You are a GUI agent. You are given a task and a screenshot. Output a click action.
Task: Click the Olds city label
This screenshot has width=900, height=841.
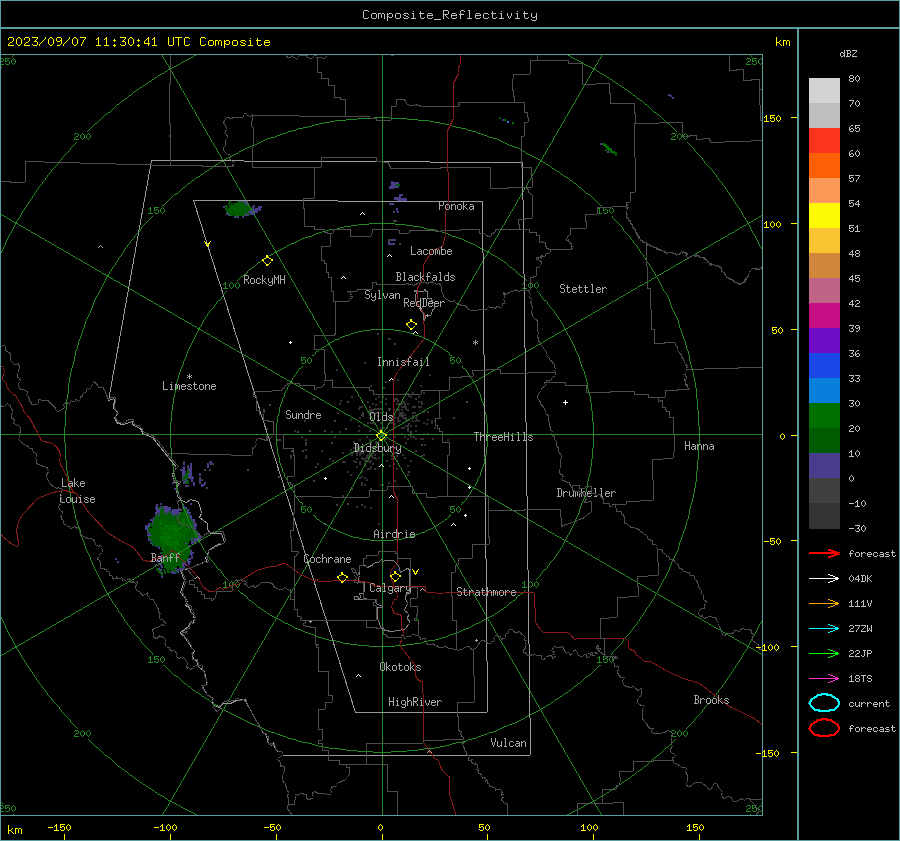(x=381, y=417)
